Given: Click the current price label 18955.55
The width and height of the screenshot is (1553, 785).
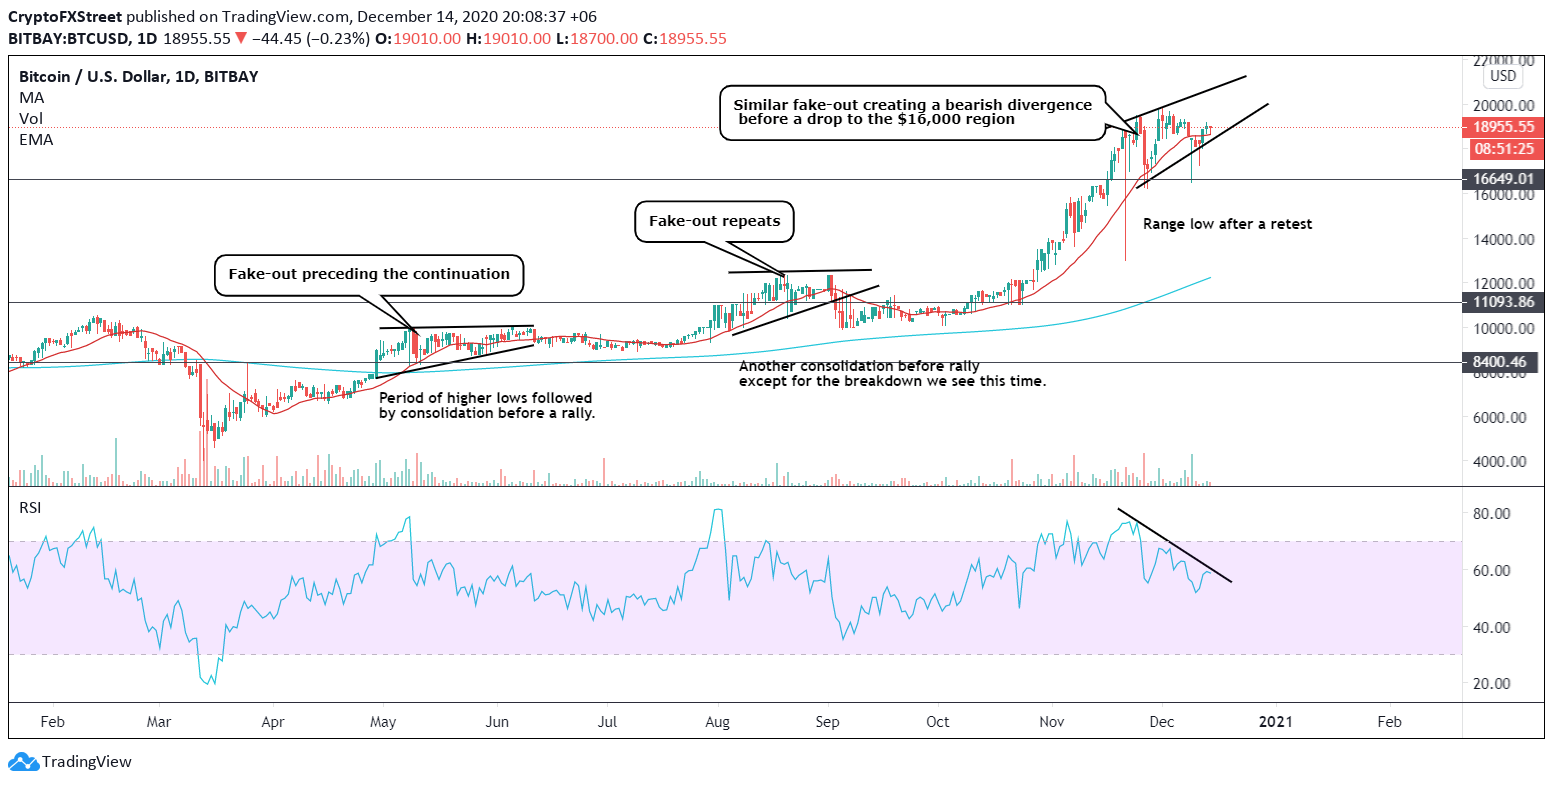Looking at the screenshot, I should 1504,127.
